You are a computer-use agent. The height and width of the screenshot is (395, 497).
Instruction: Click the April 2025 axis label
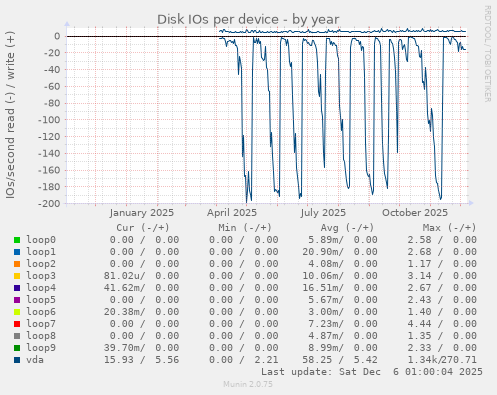click(232, 213)
